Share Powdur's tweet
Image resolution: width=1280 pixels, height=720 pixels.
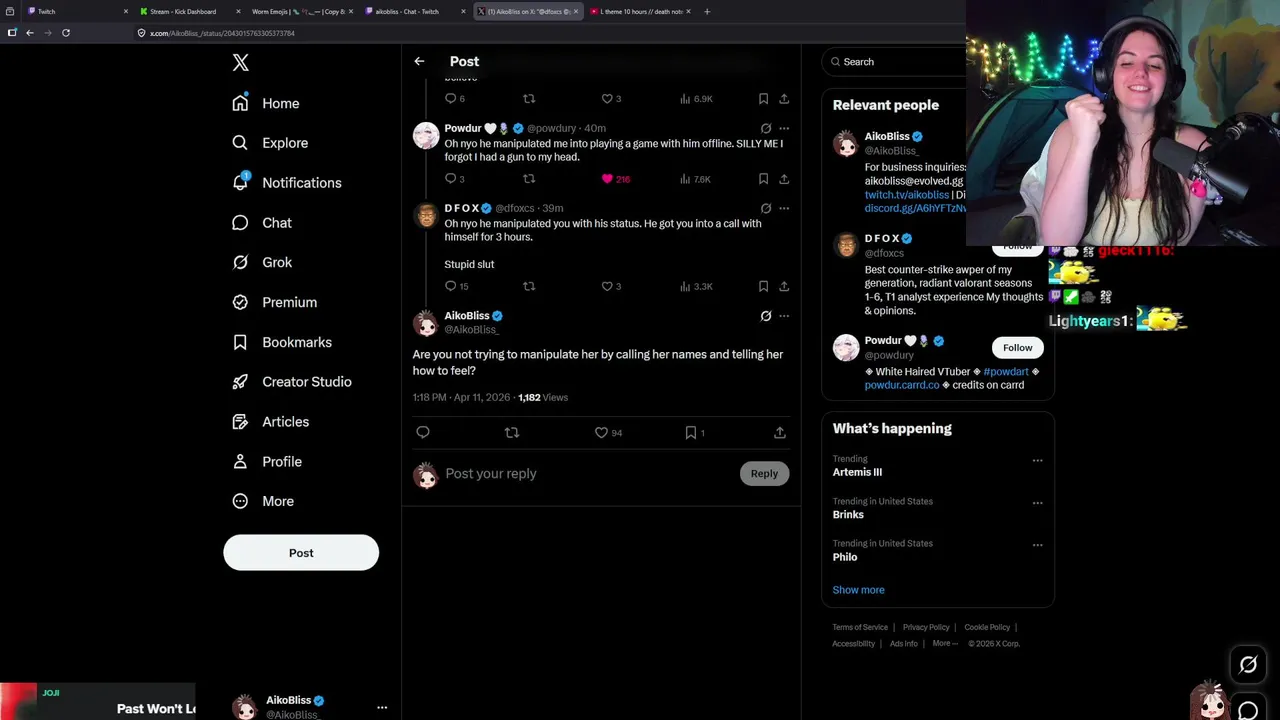tap(784, 179)
